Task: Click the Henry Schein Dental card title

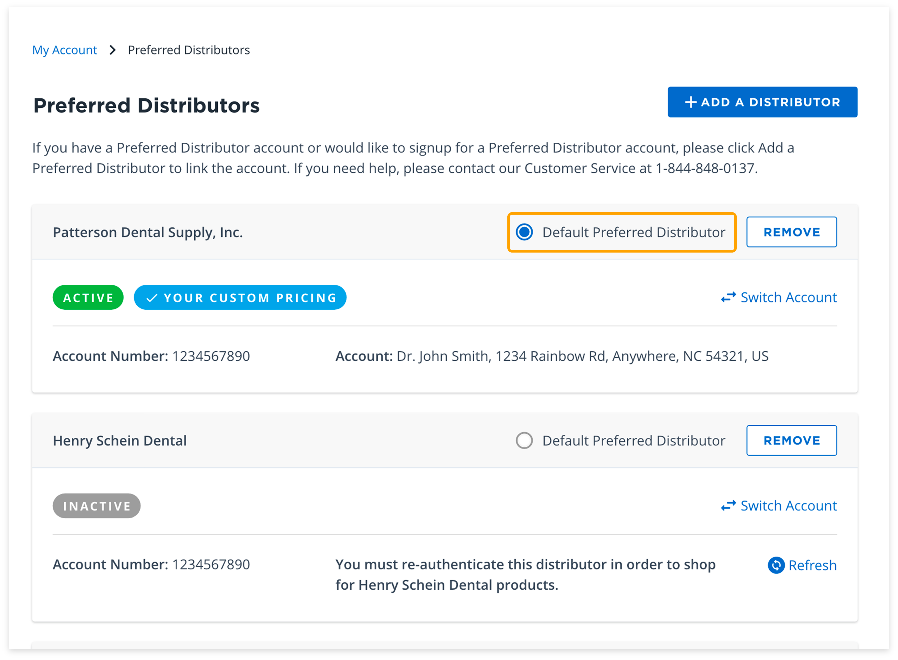Action: (120, 440)
